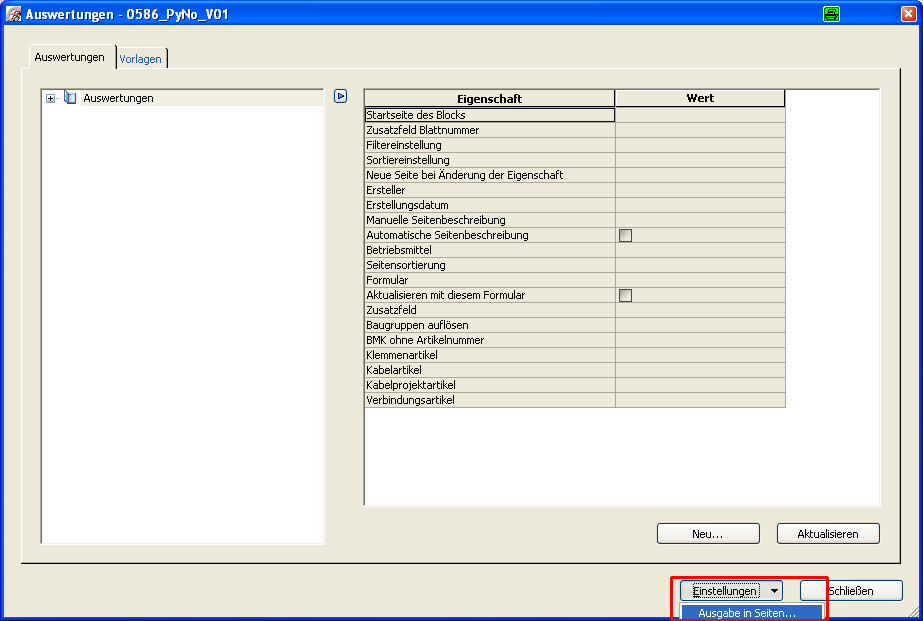The height and width of the screenshot is (621, 923).
Task: Select the Zusatzfeld Blattnummer row
Action: (x=490, y=130)
